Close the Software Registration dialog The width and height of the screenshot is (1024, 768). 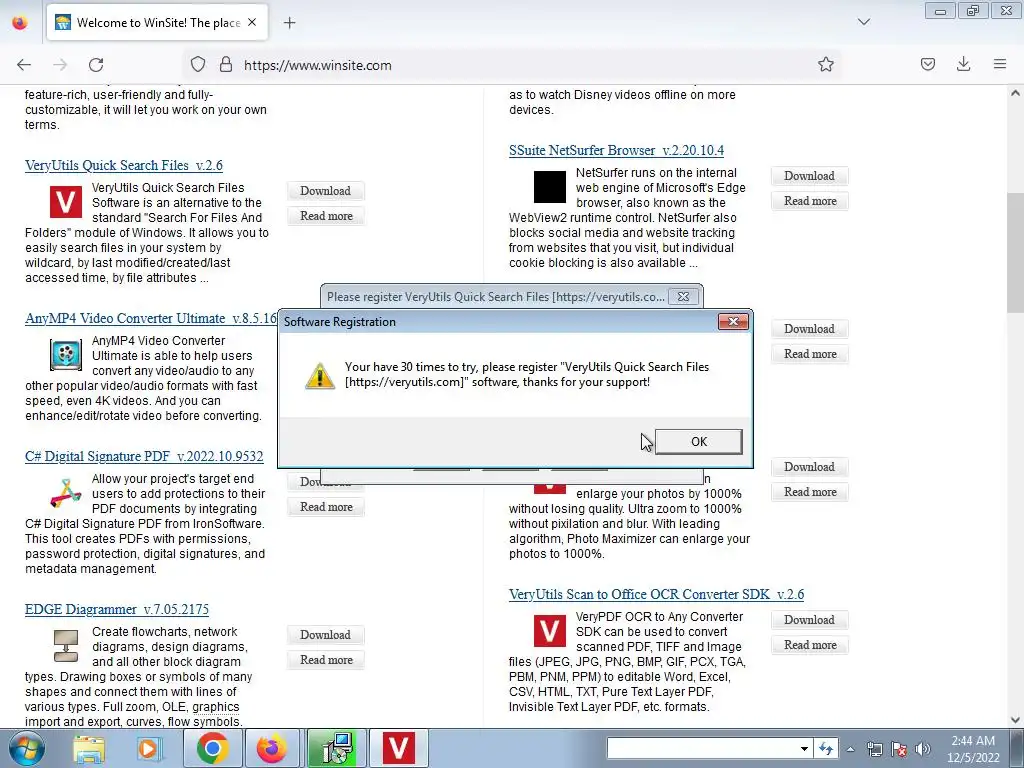733,321
